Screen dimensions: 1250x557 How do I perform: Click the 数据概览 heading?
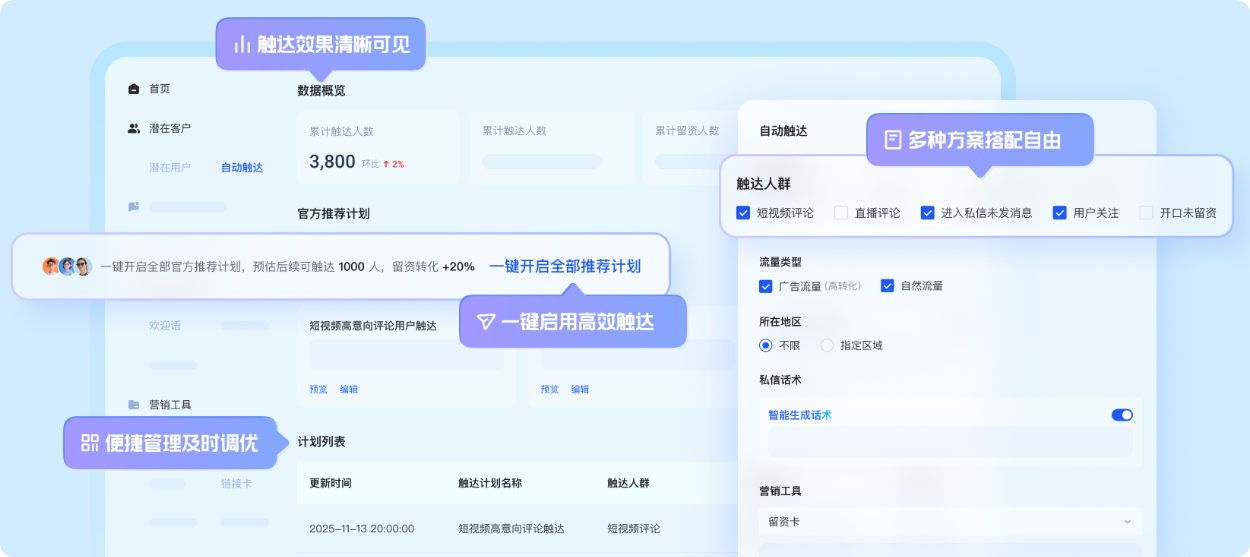click(x=321, y=91)
